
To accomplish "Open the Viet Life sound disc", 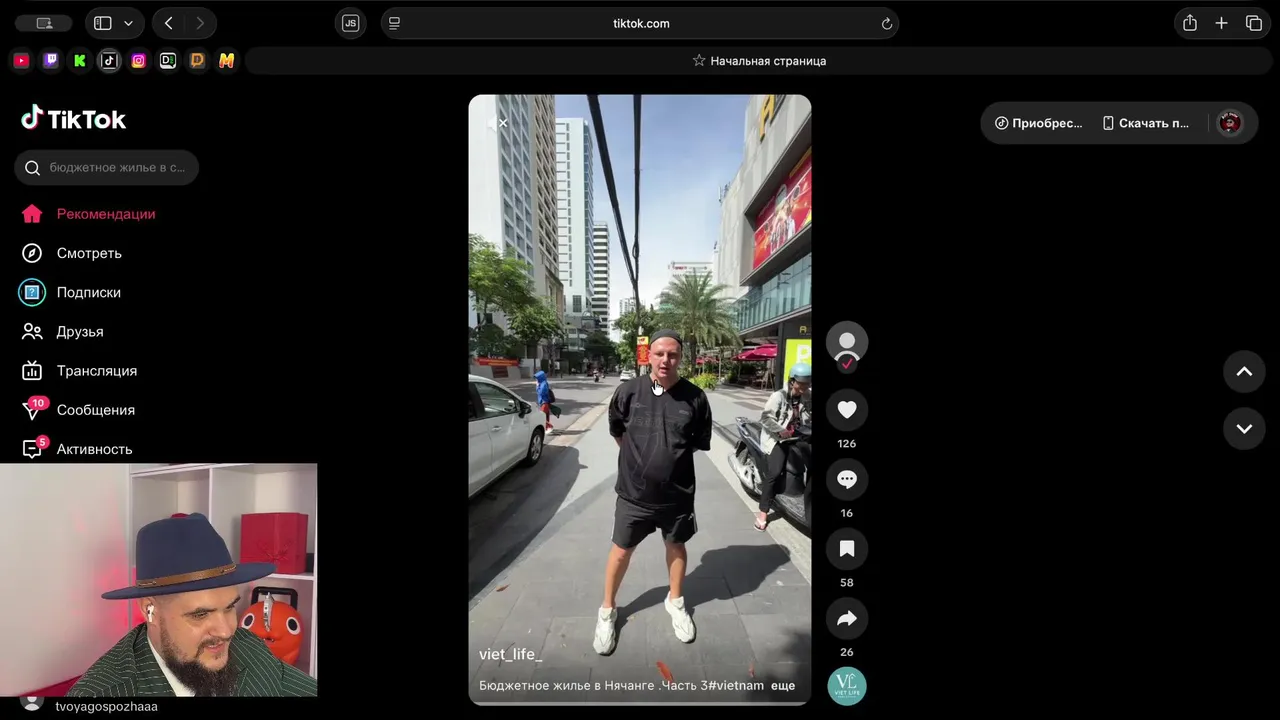I will coord(847,686).
